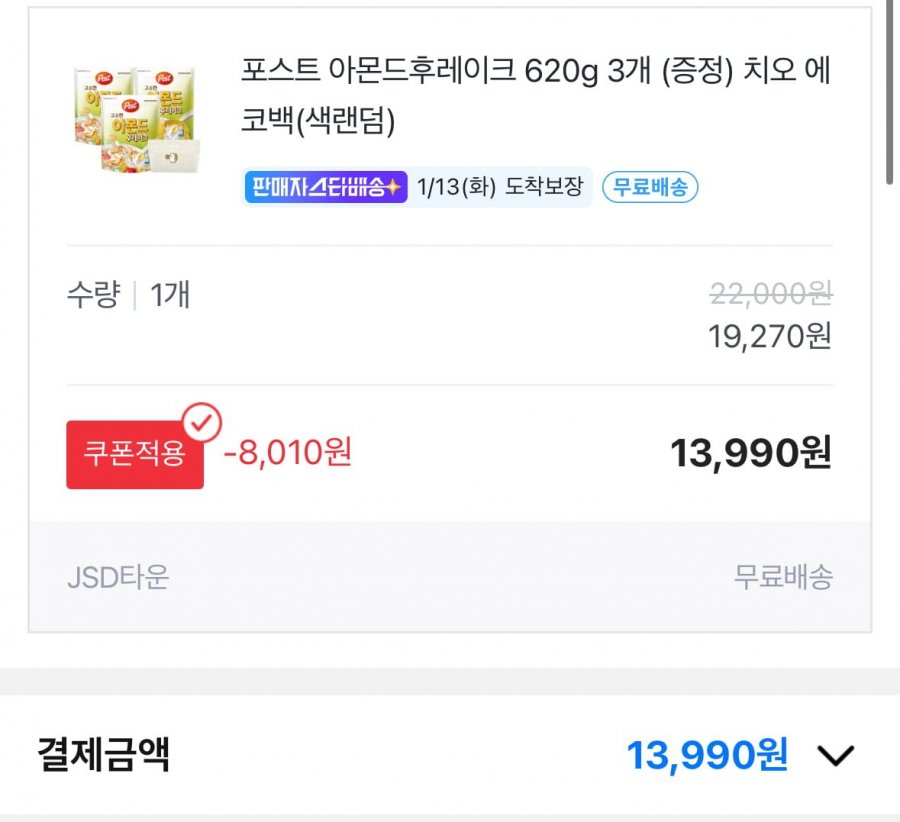Toggle the coupon applied red checkmark
This screenshot has height=822, width=900.
(x=203, y=424)
